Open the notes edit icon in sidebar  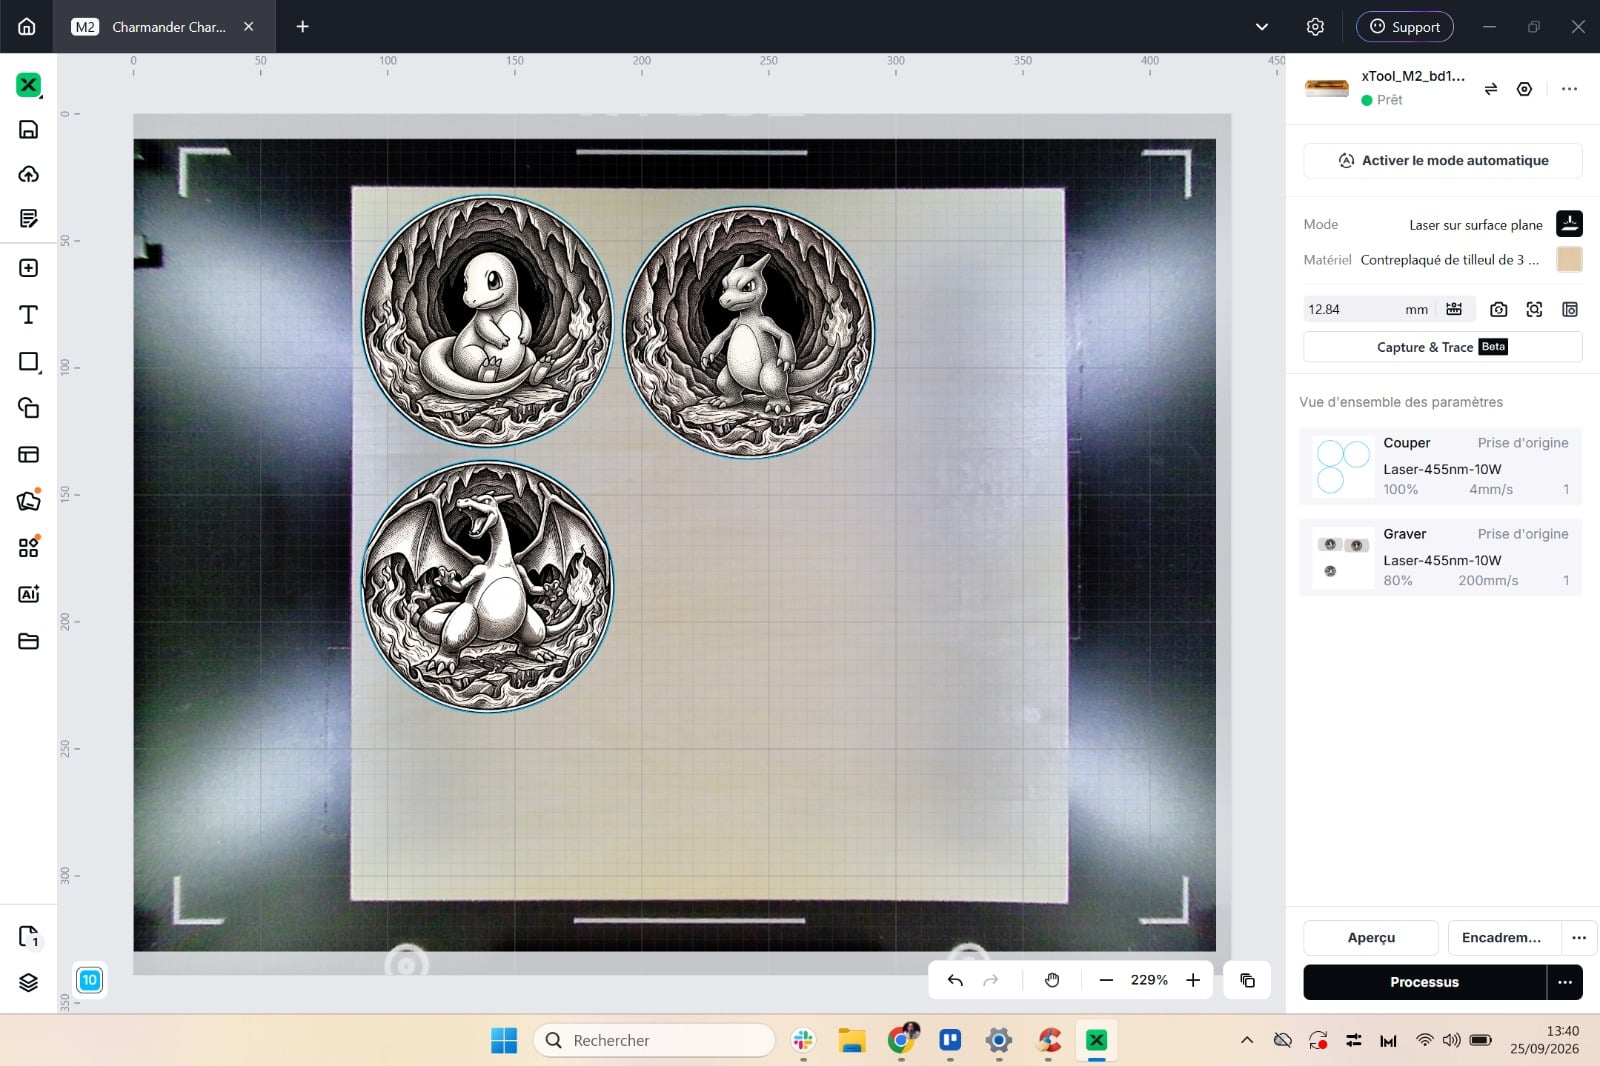pos(28,218)
